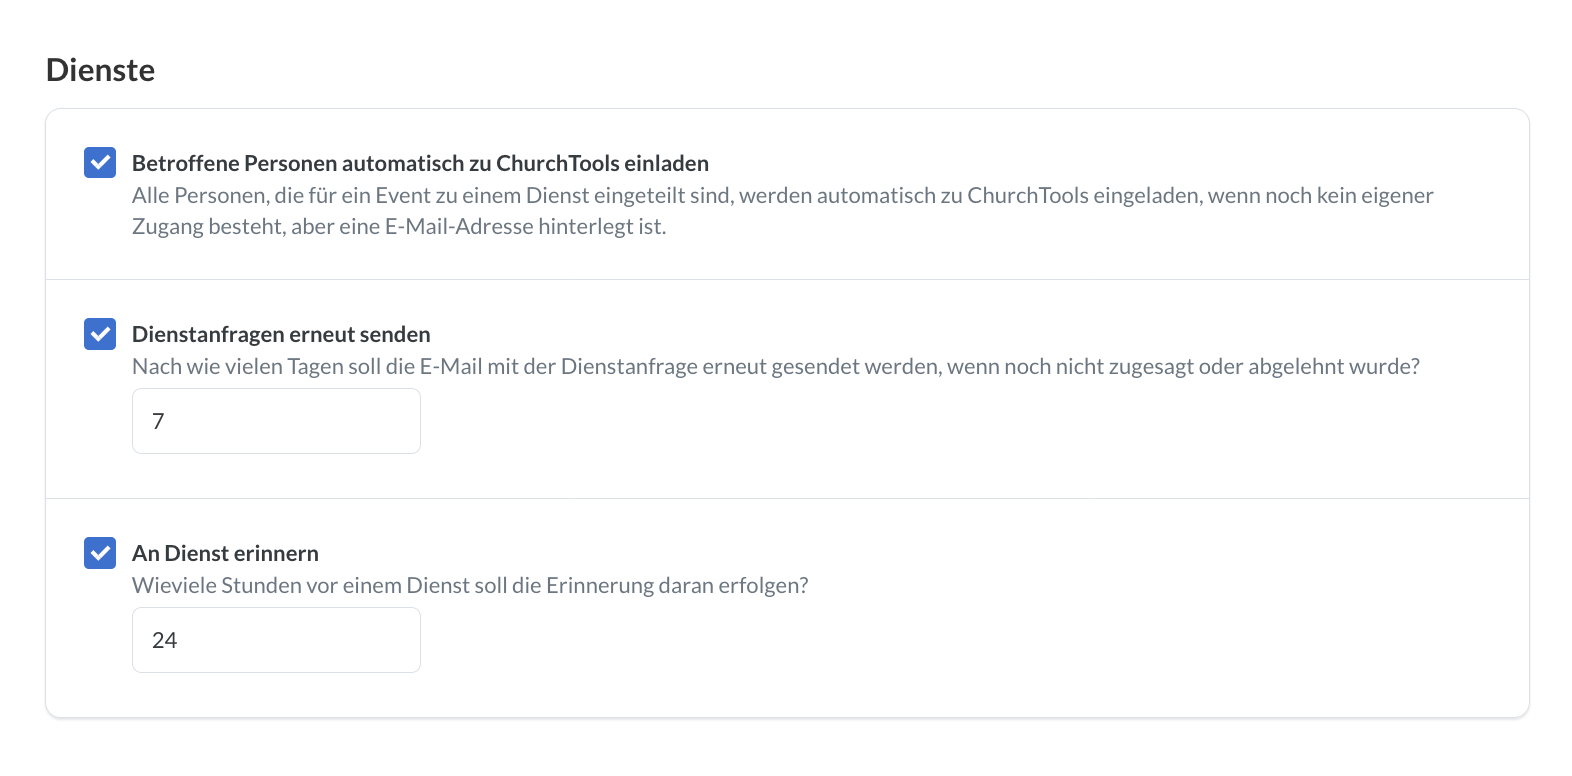Image resolution: width=1572 pixels, height=776 pixels.
Task: Click the word 'E-Mail-Adresse' in the description
Action: click(x=459, y=226)
